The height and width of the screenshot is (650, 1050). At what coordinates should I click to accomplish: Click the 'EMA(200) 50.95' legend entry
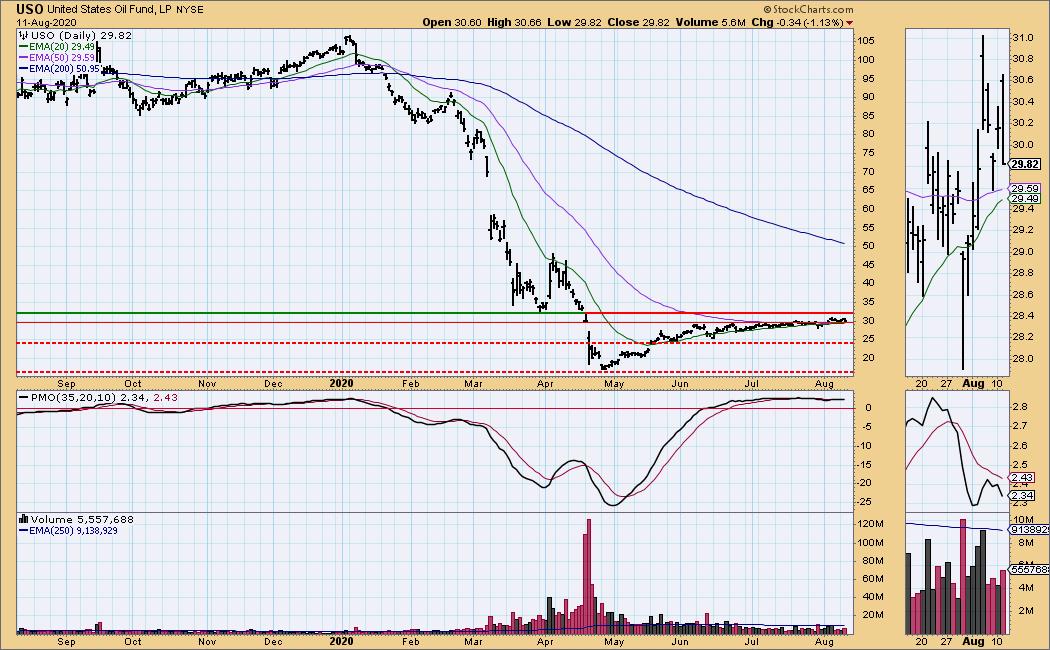[x=65, y=68]
